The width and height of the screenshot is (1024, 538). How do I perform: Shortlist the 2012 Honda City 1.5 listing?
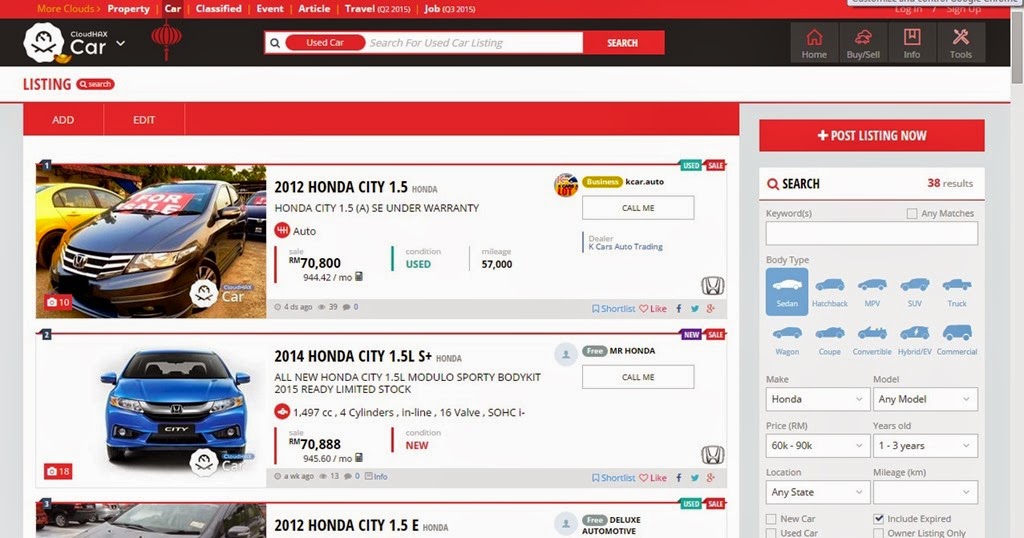point(613,309)
